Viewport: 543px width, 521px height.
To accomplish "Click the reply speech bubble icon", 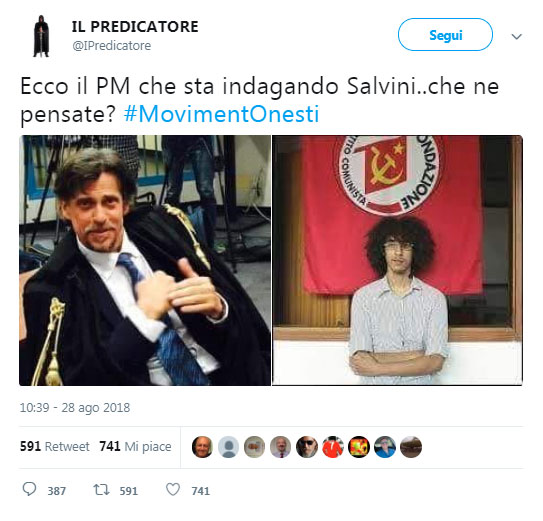I will (x=29, y=489).
